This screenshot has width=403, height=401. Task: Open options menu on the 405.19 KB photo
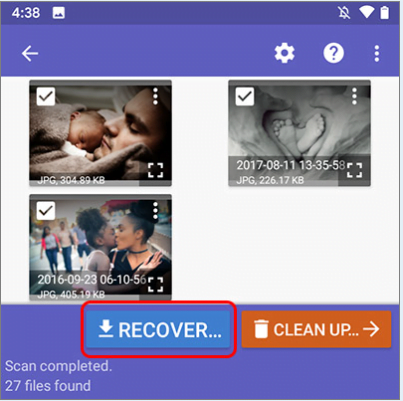pos(155,211)
